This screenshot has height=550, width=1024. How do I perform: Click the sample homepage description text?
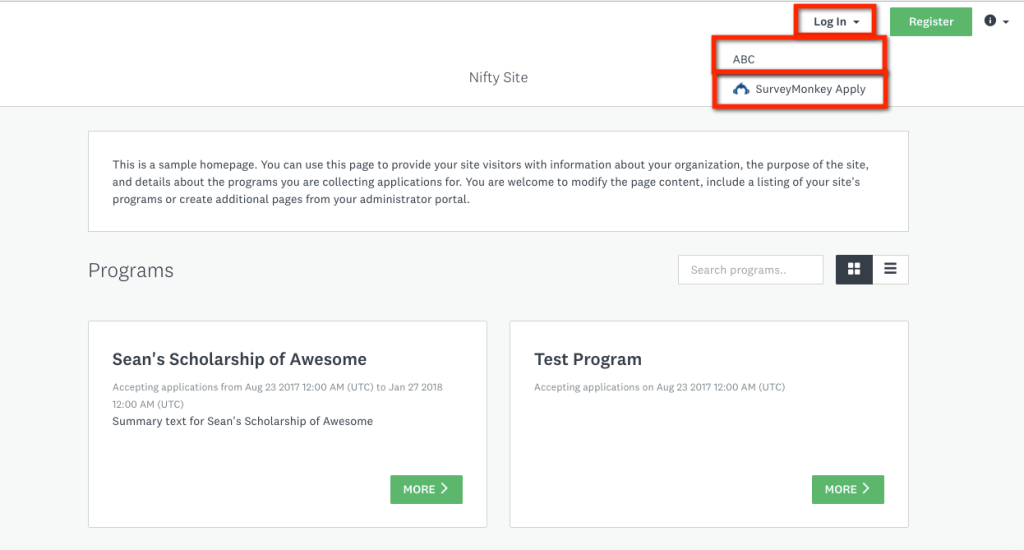(490, 182)
